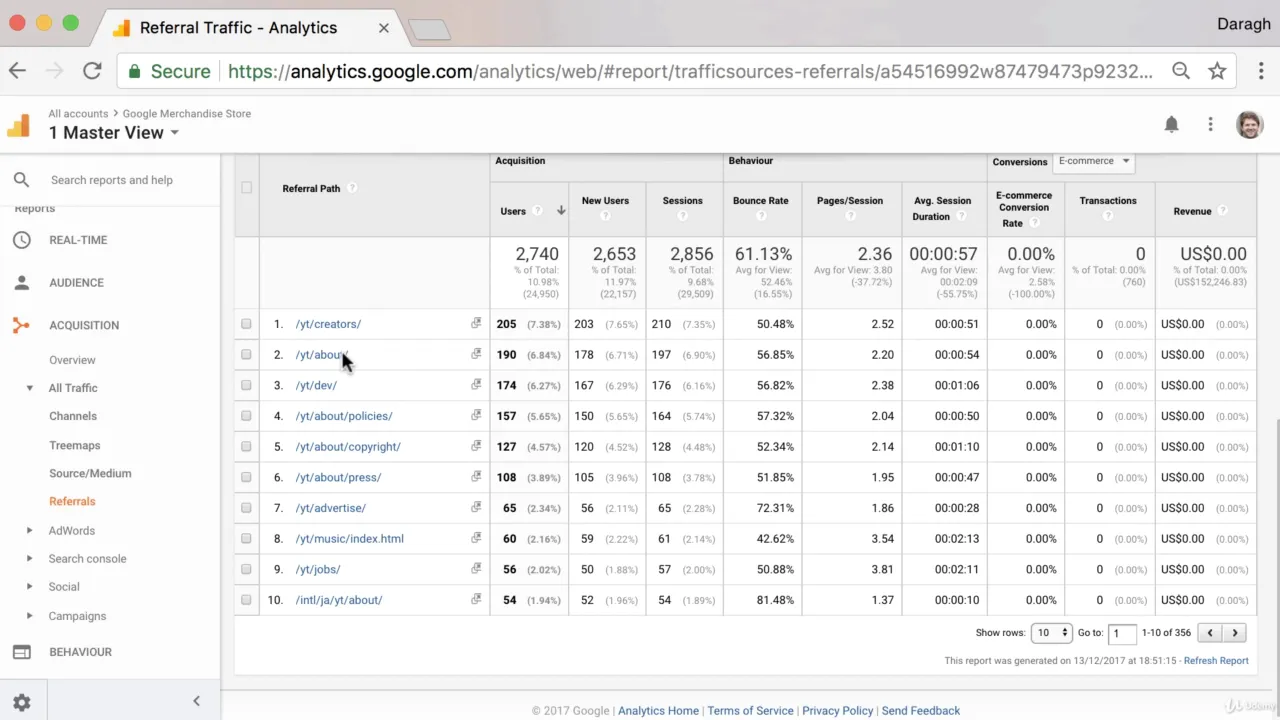The height and width of the screenshot is (720, 1280).
Task: Check the /yt/creators/ row checkbox
Action: pos(246,324)
